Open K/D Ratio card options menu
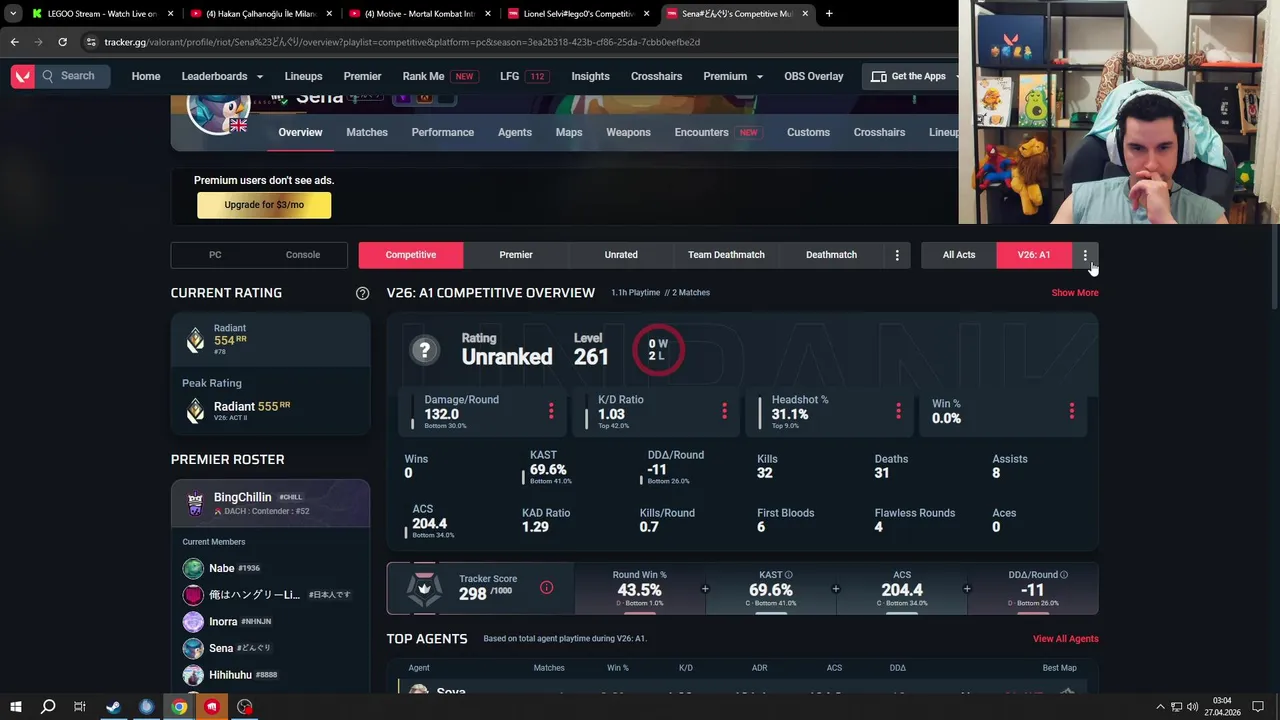Viewport: 1280px width, 720px height. pyautogui.click(x=724, y=411)
